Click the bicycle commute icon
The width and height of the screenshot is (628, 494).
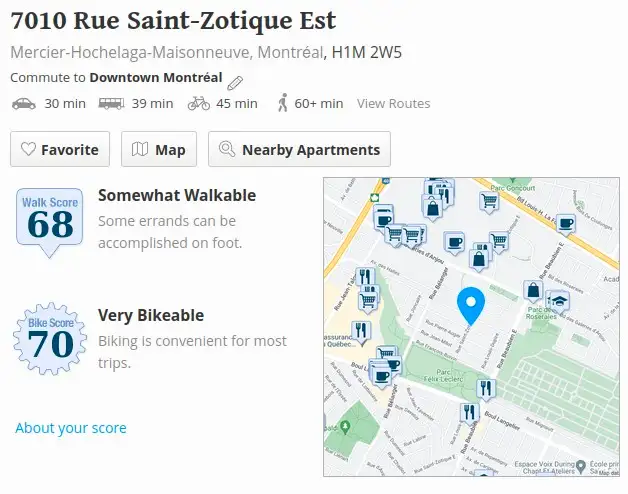point(199,103)
